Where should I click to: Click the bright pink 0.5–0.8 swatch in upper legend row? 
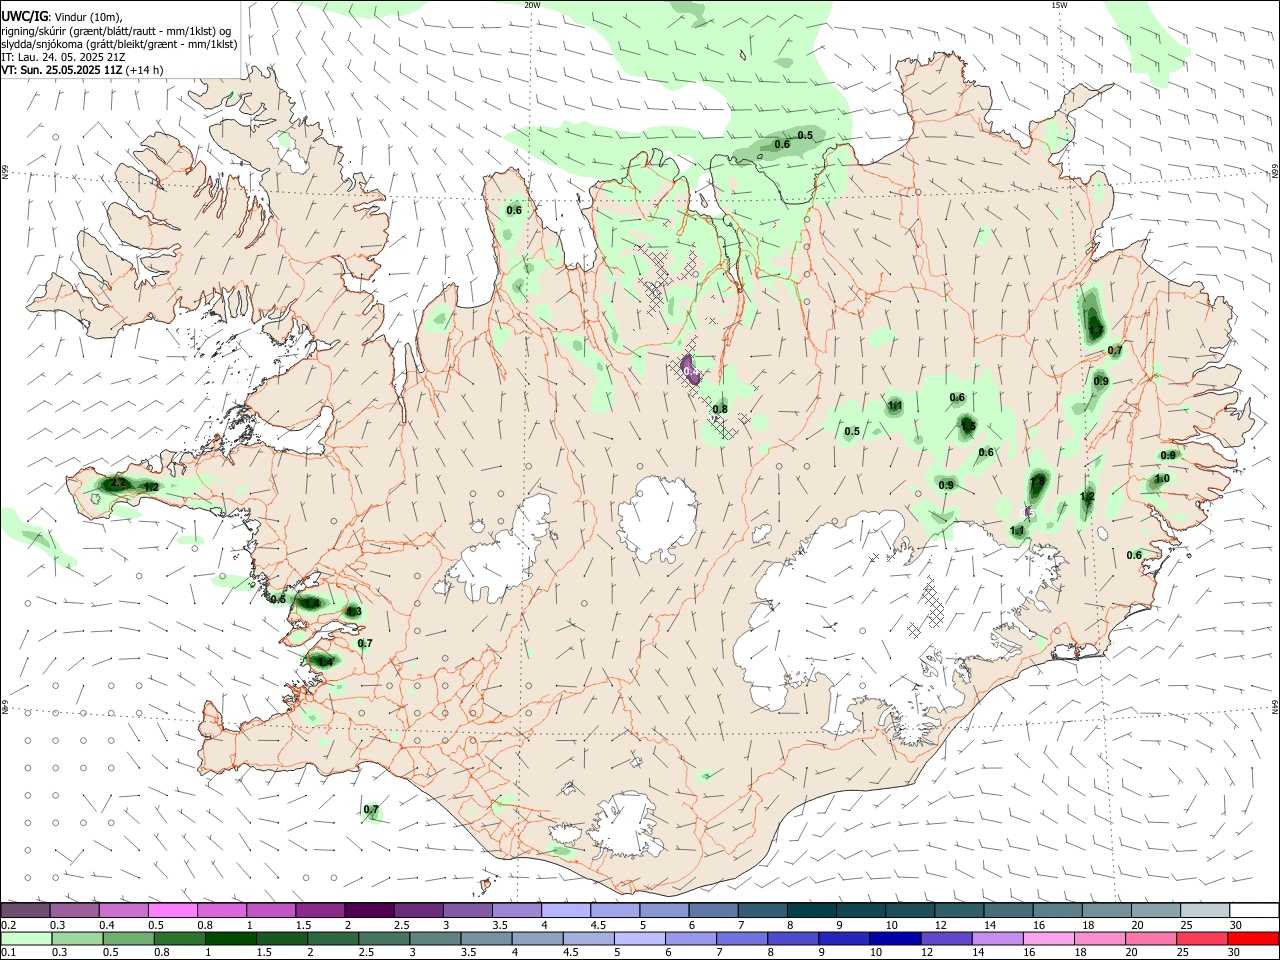[172, 910]
